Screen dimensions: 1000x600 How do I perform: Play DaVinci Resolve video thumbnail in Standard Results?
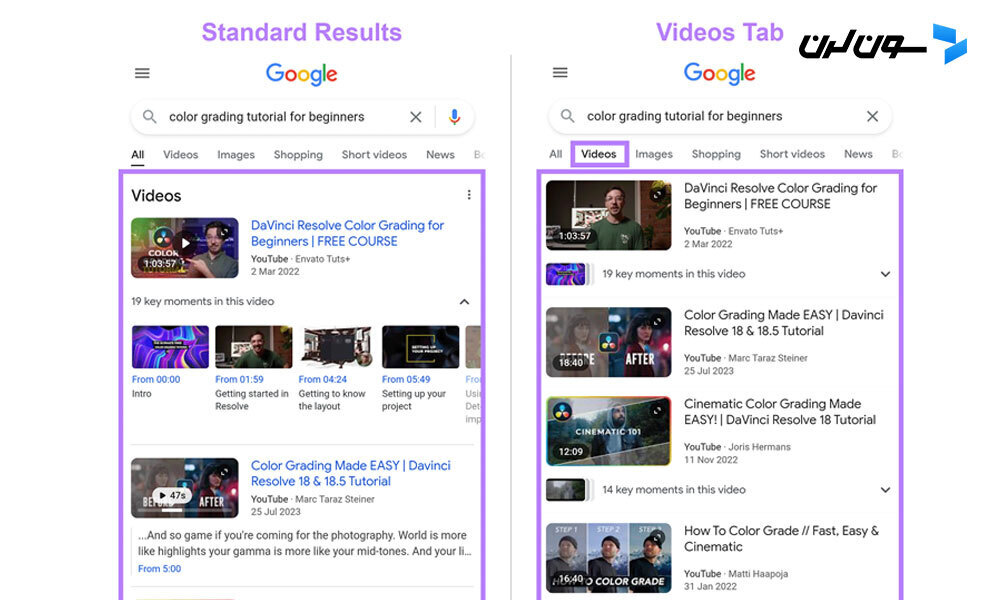[x=184, y=247]
